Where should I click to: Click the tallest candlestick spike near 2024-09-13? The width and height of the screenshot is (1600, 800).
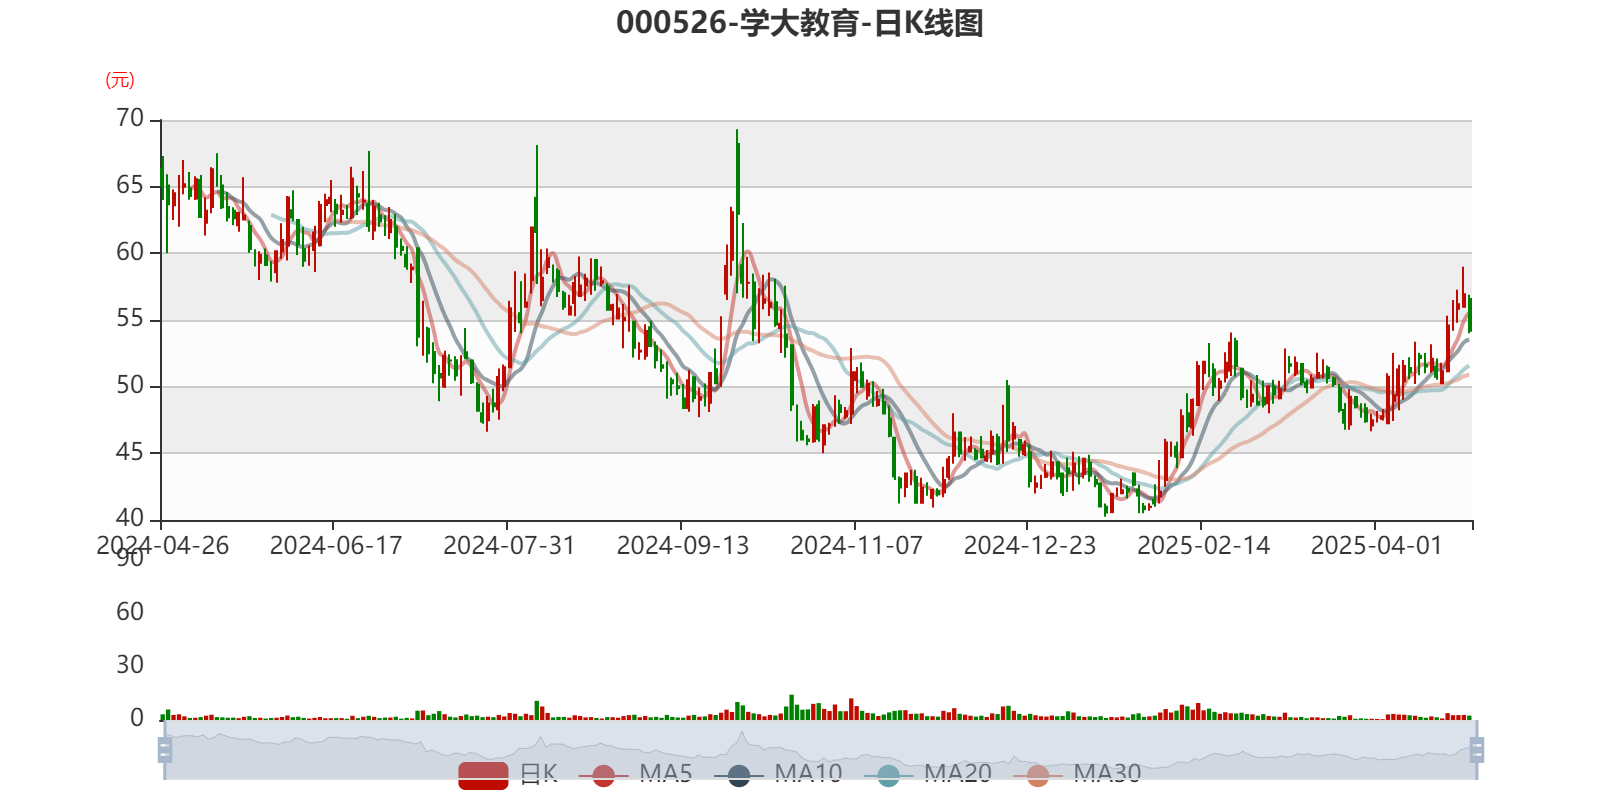click(738, 213)
